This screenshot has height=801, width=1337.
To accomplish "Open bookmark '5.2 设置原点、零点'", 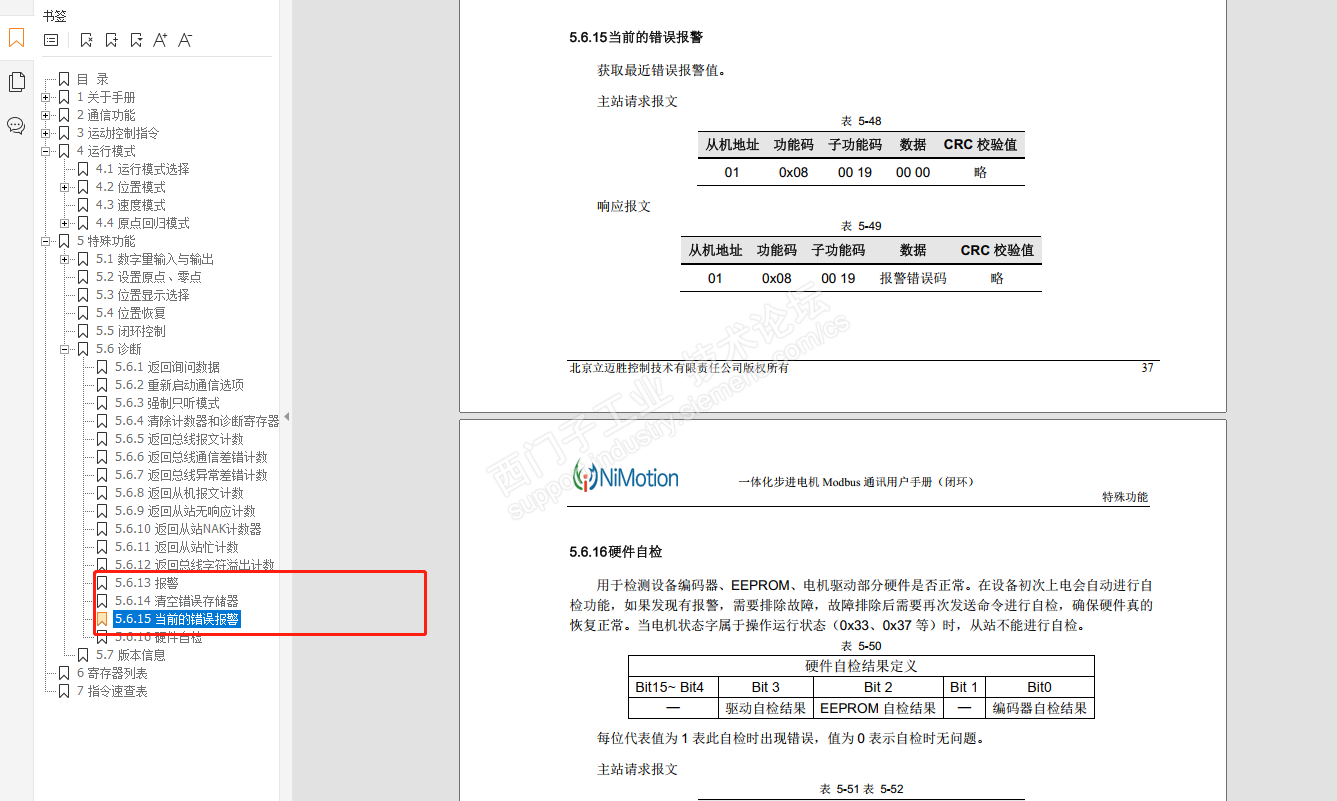I will [149, 277].
